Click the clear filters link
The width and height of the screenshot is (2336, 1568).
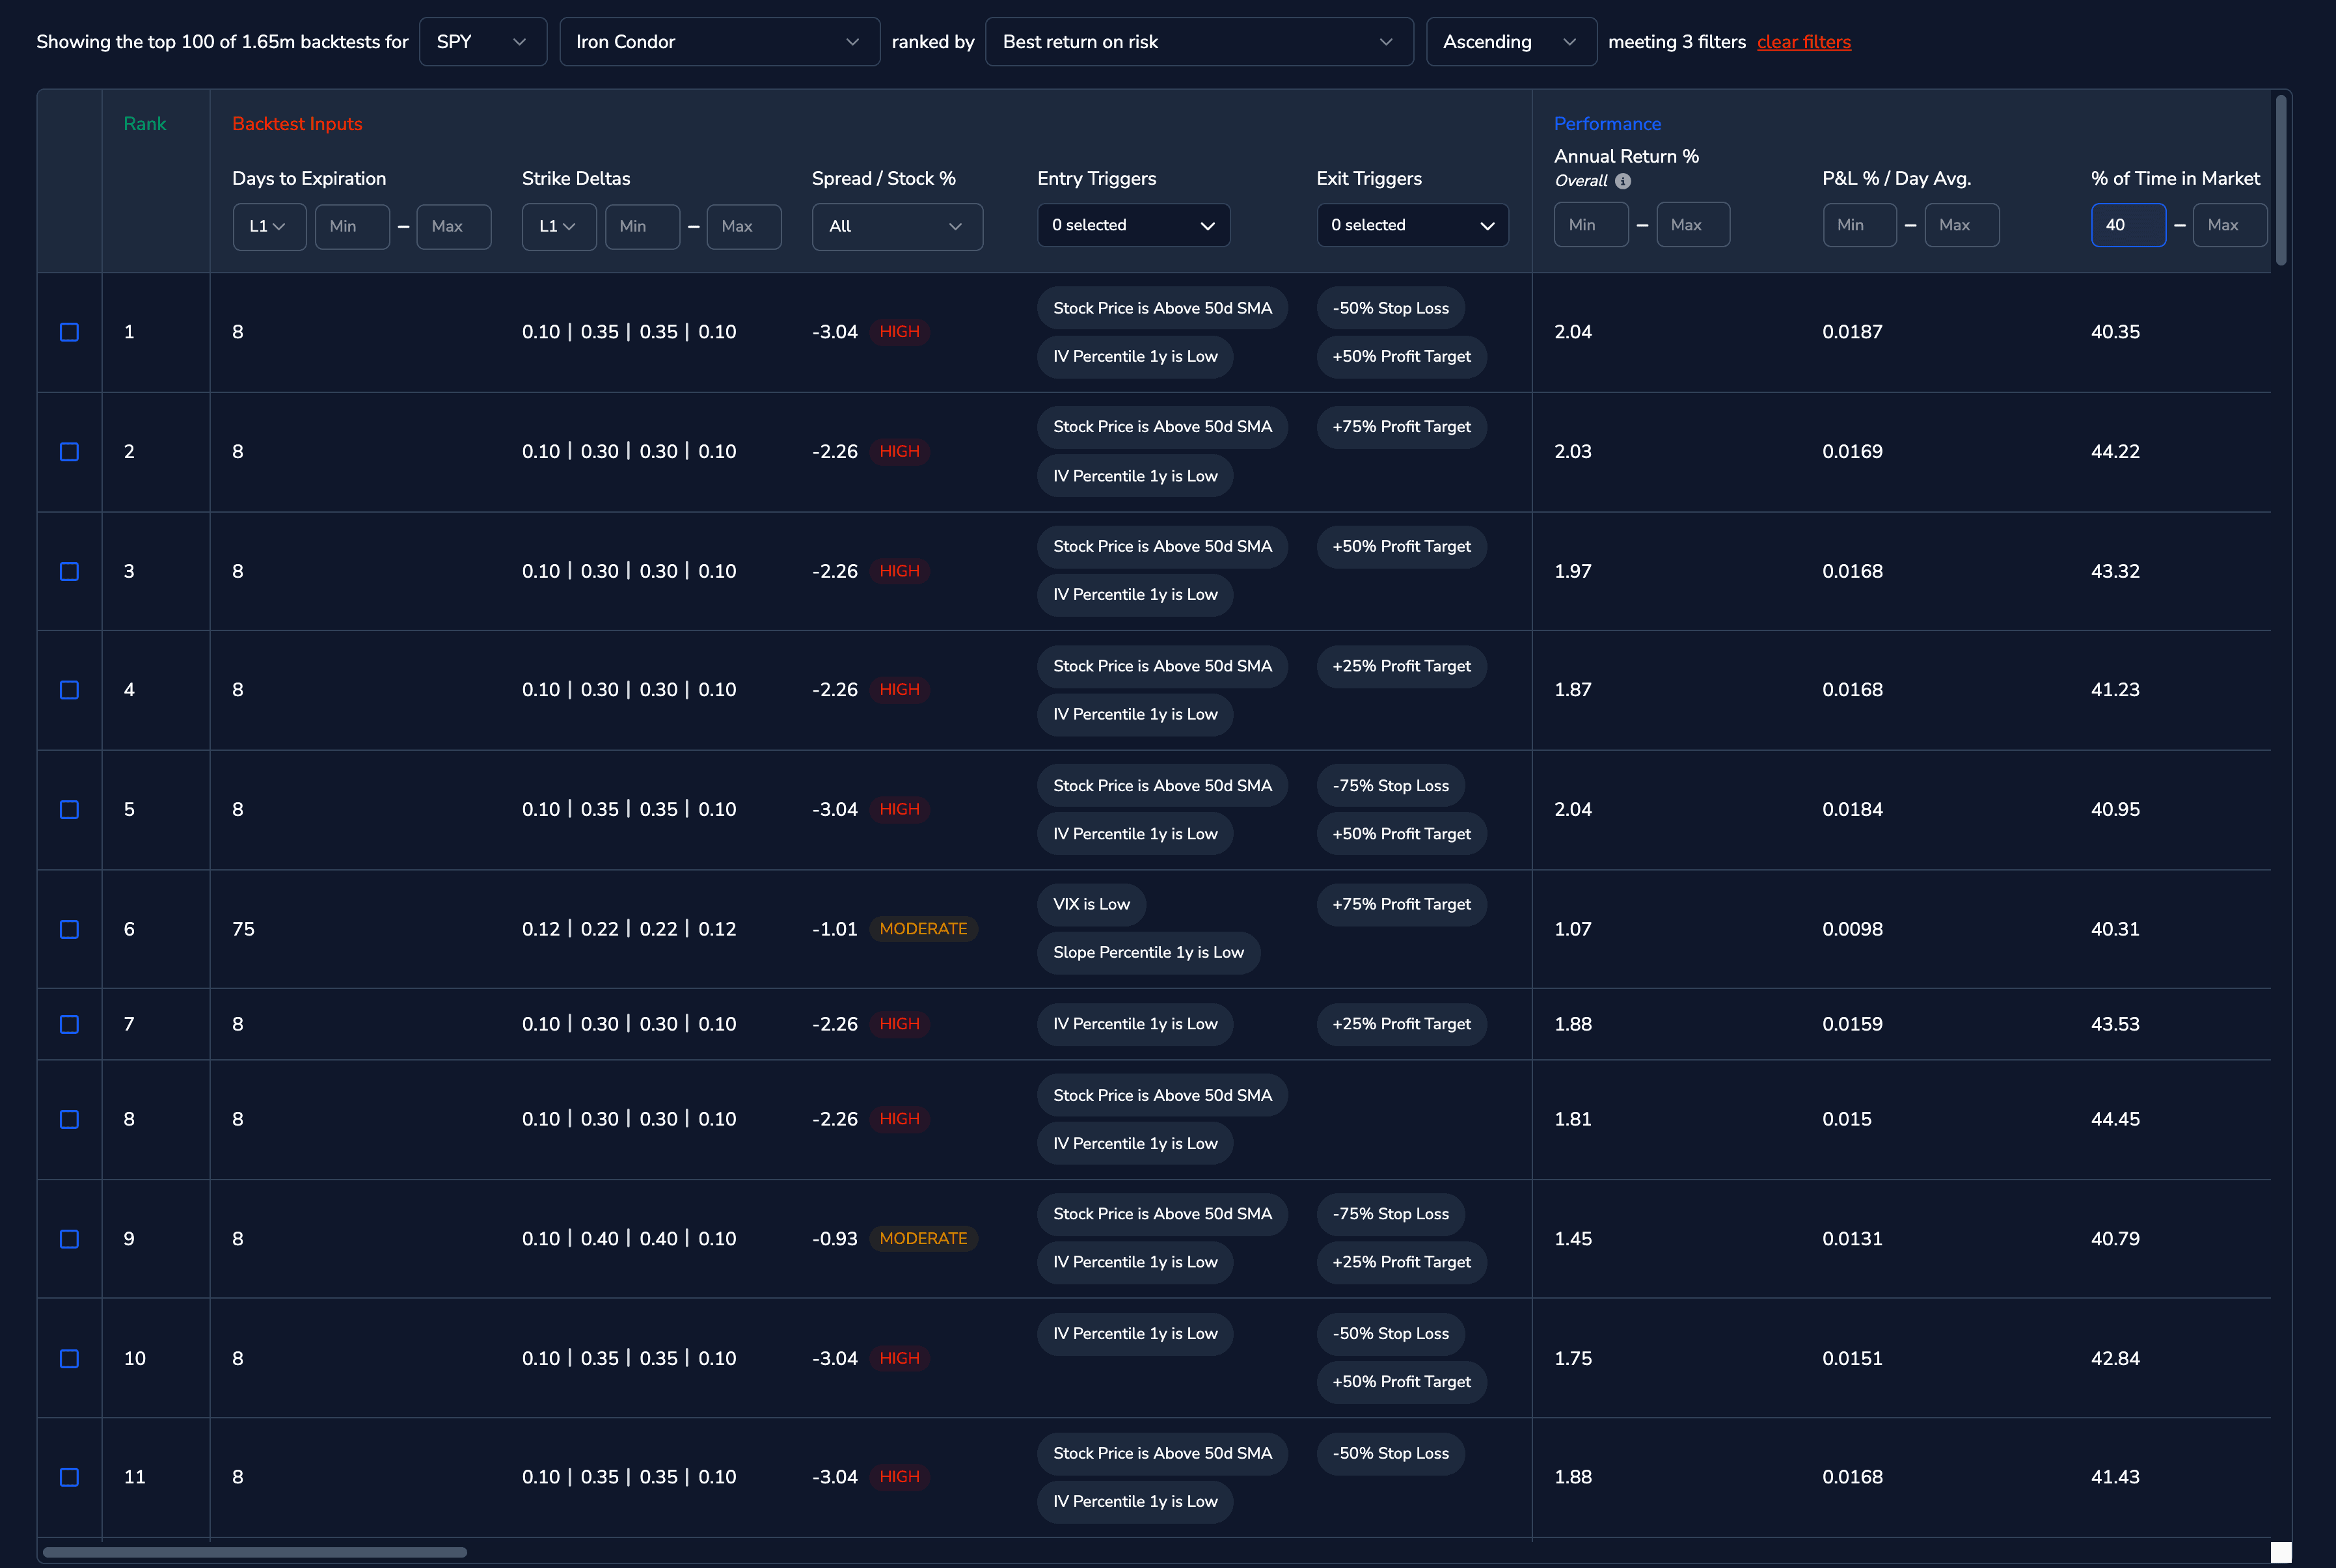tap(1803, 42)
